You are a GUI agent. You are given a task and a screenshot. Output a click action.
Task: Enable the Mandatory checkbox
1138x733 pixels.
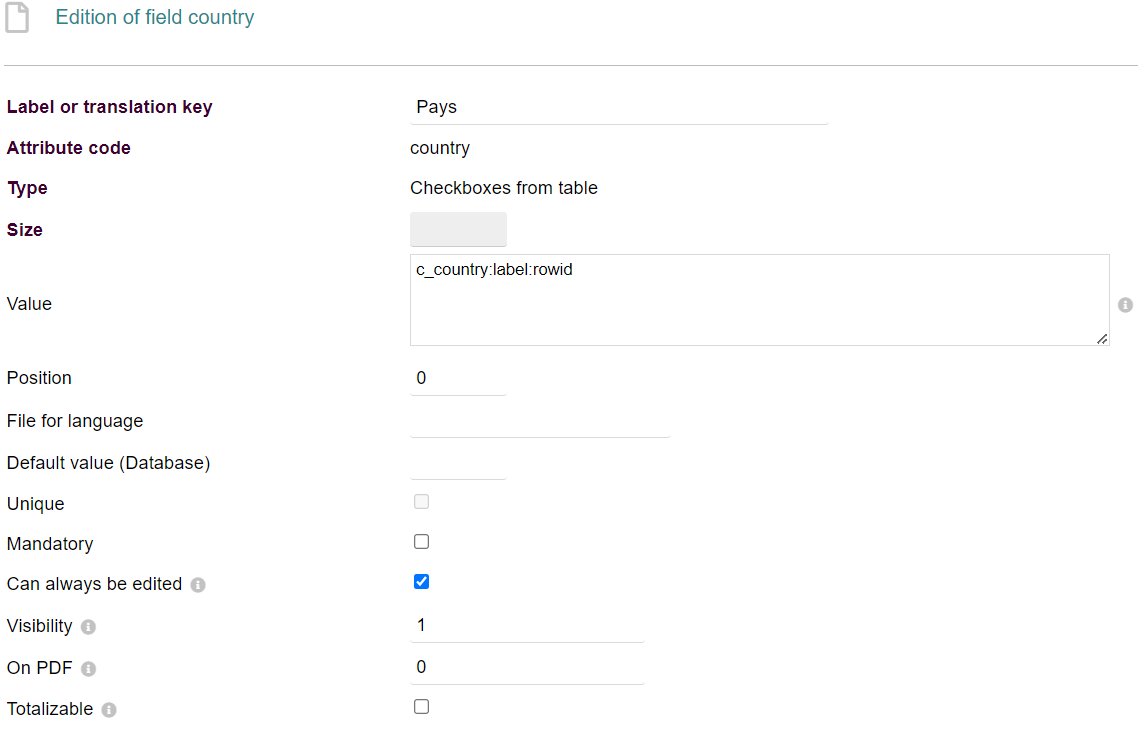(421, 542)
